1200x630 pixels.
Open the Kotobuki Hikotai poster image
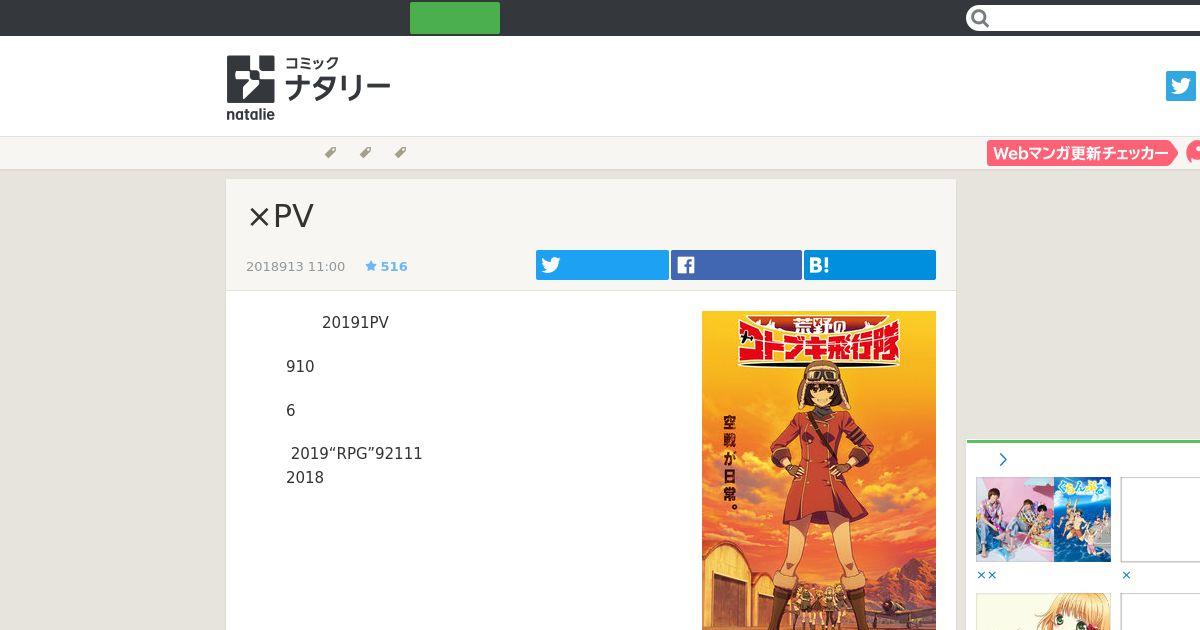click(x=819, y=470)
